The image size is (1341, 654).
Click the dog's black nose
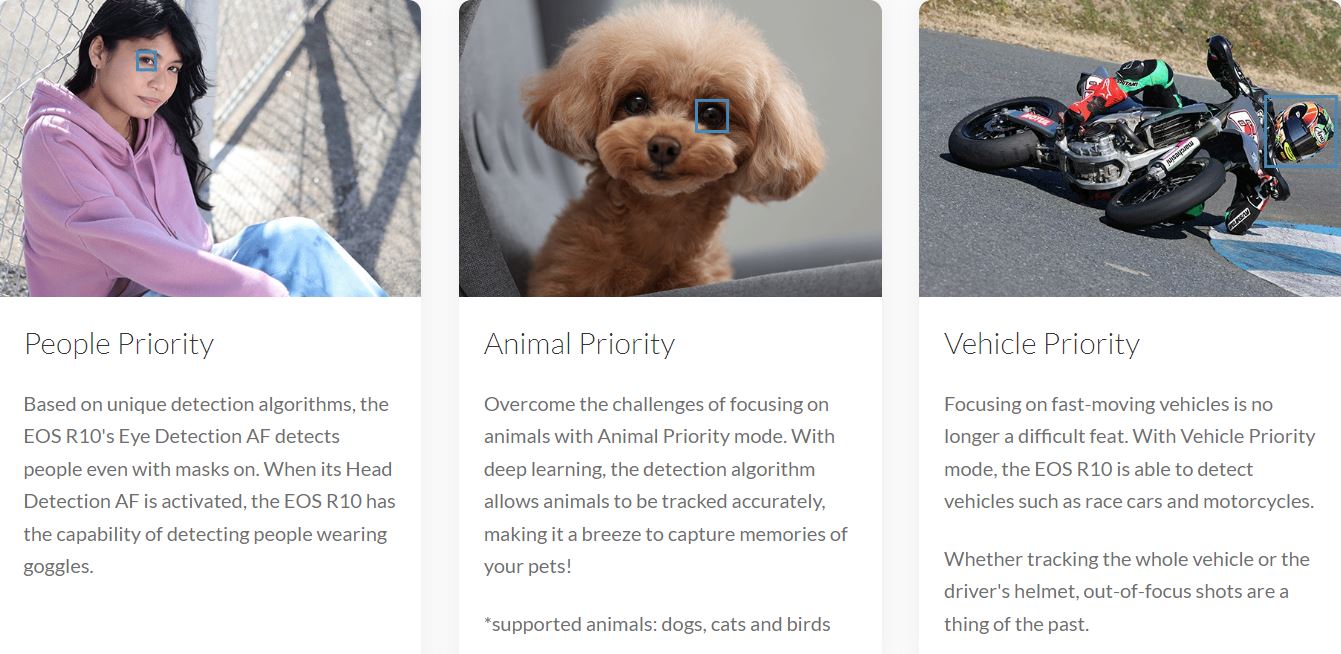tap(663, 150)
